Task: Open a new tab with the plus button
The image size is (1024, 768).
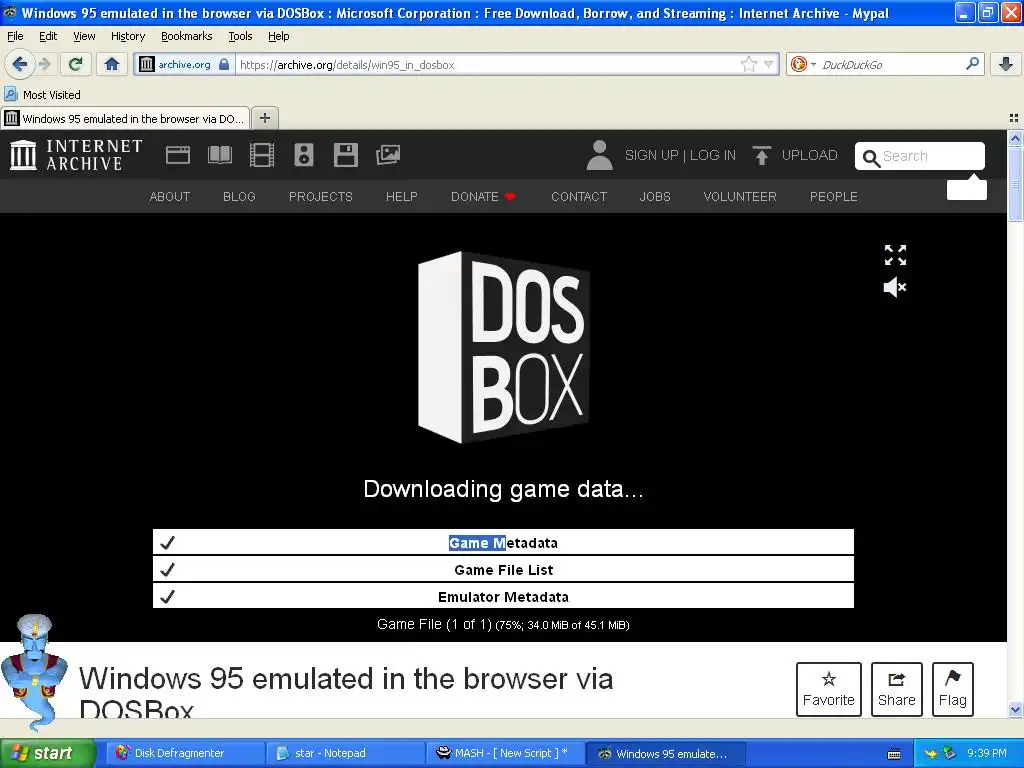Action: (x=264, y=118)
